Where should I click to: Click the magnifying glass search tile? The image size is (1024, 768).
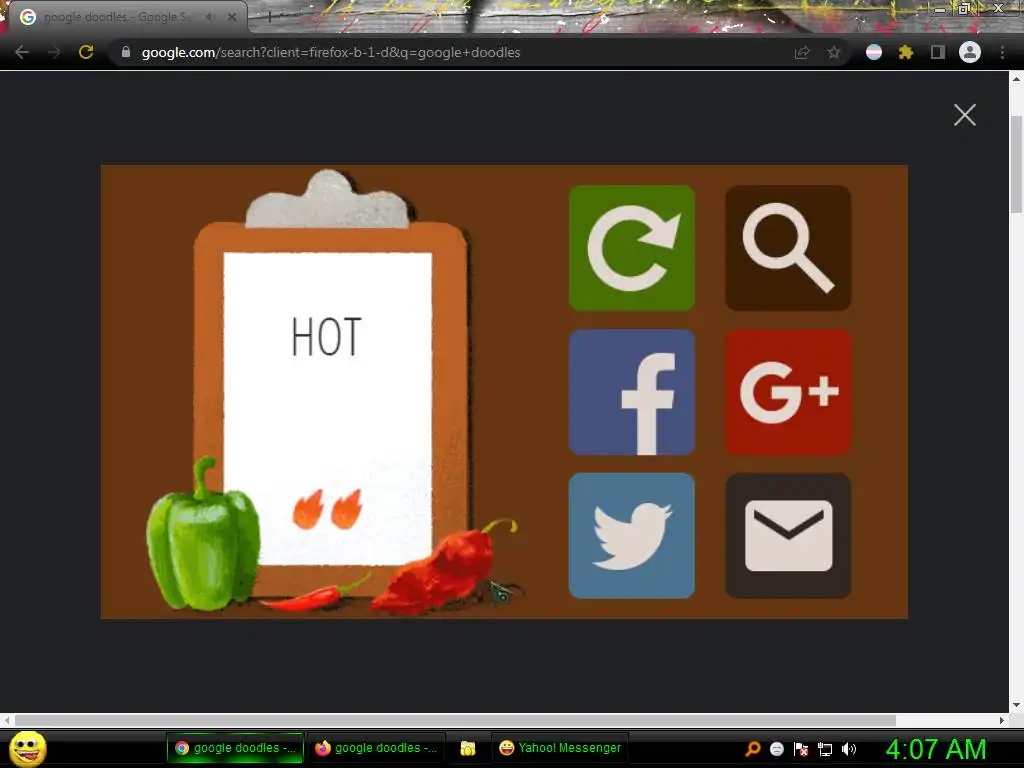(788, 248)
